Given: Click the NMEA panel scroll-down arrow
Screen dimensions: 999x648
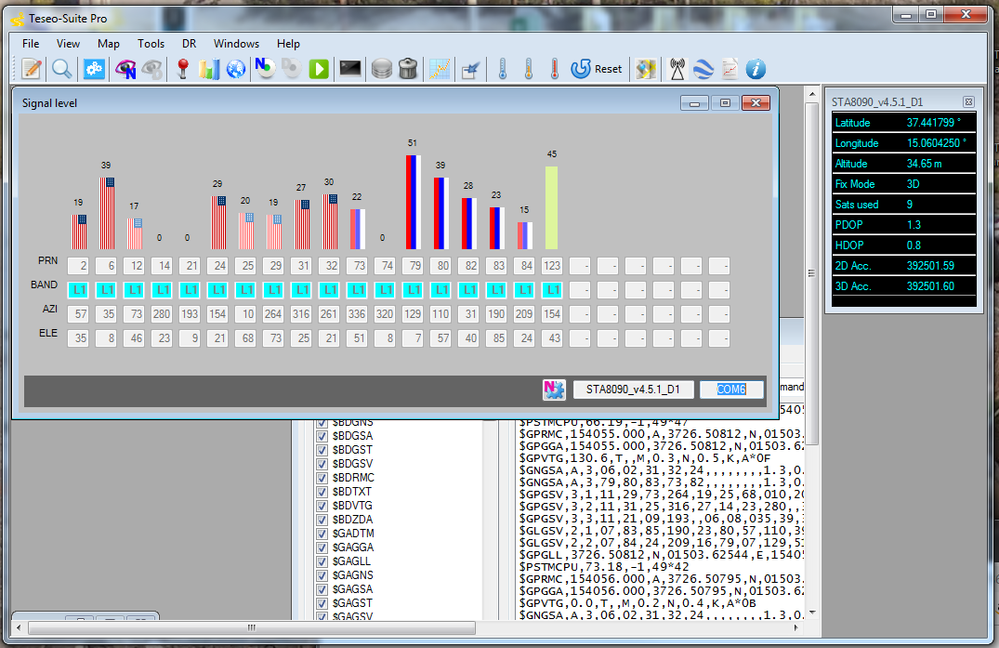Looking at the screenshot, I should pyautogui.click(x=812, y=613).
